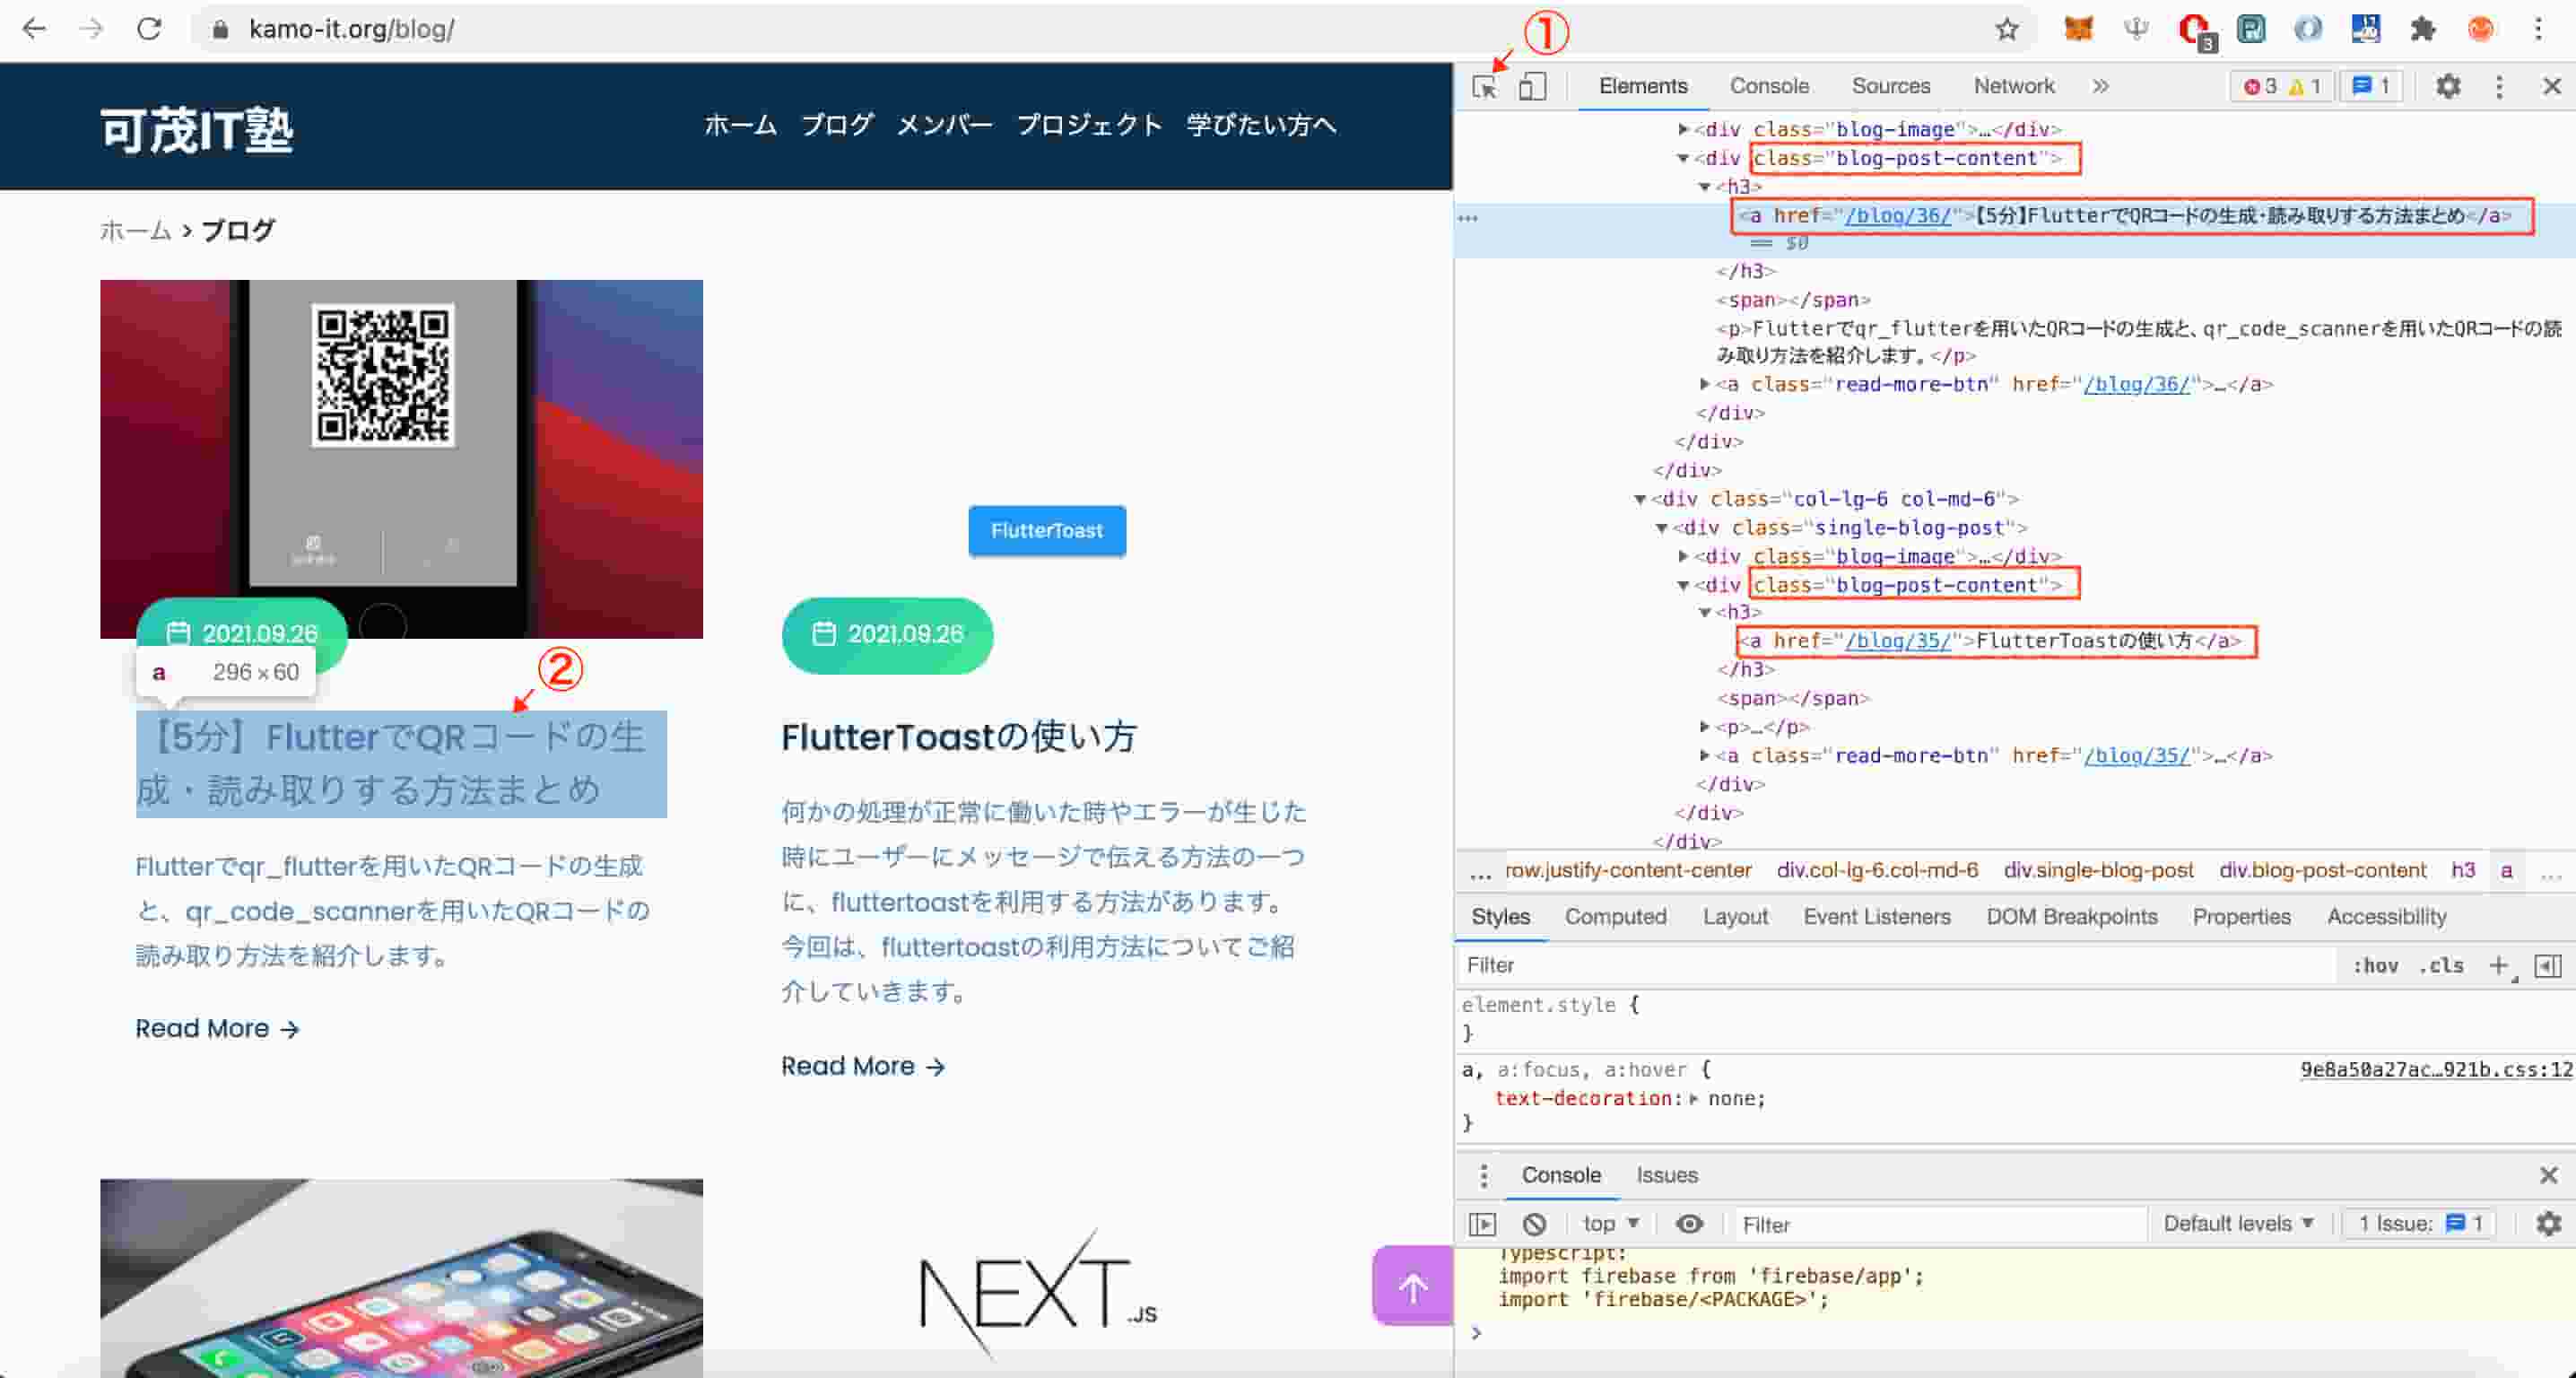
Task: Open the Sources tab
Action: click(x=1890, y=87)
